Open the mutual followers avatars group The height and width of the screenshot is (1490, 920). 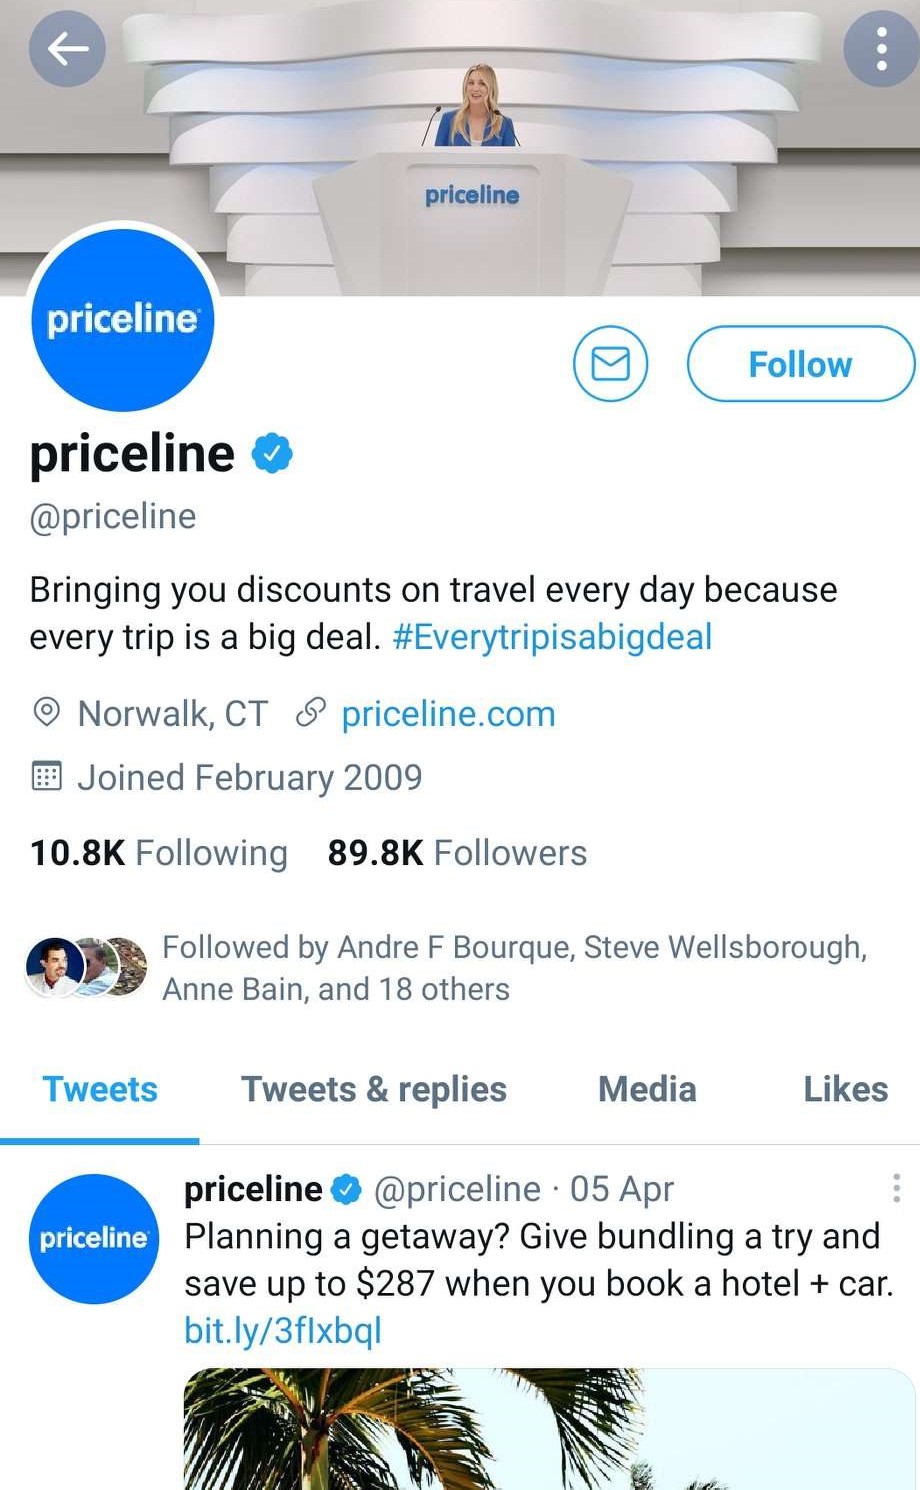point(86,967)
